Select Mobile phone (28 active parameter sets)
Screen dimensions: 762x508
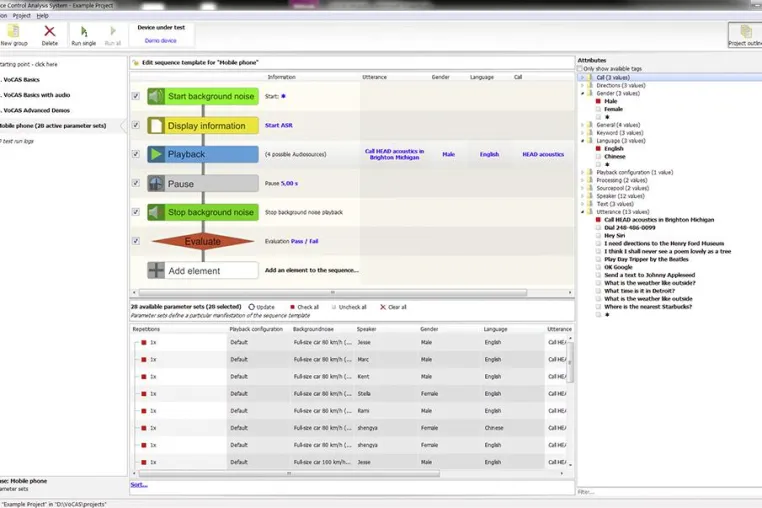[52, 125]
